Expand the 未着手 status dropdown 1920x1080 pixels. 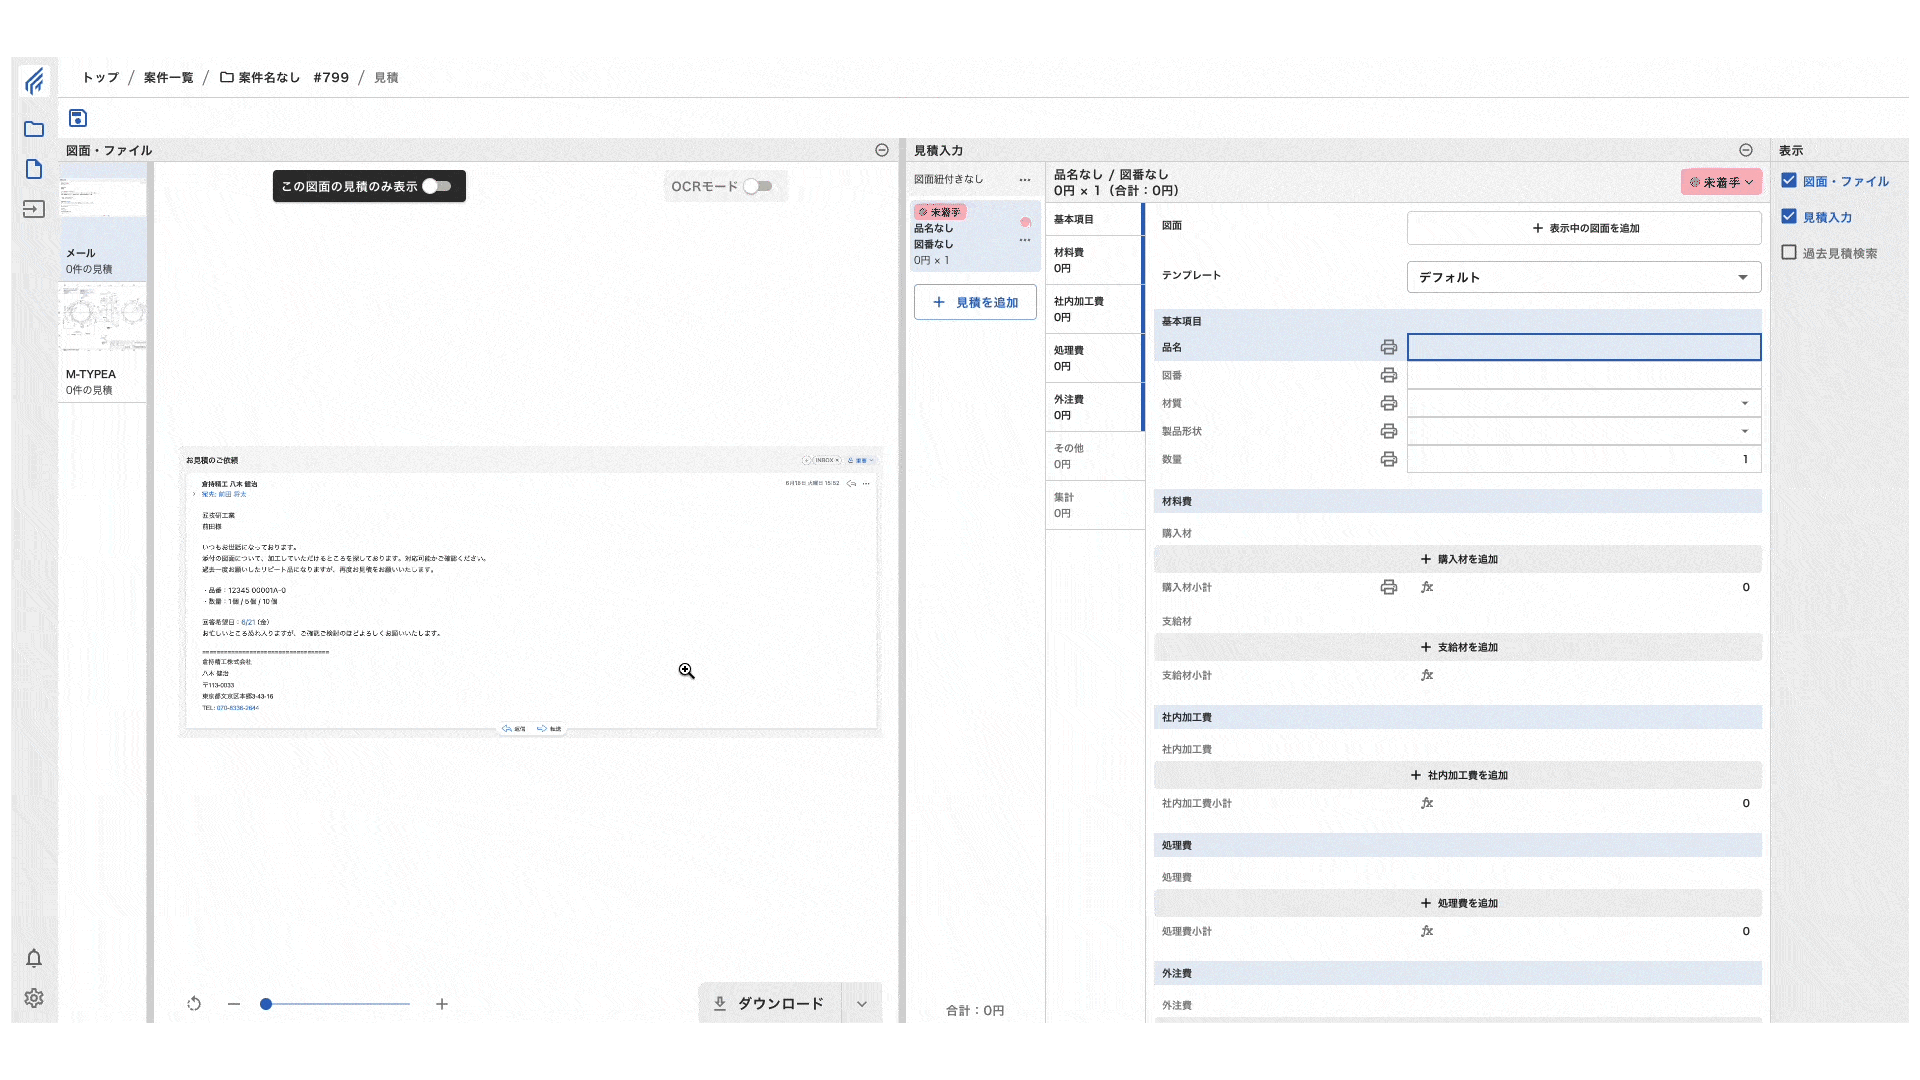click(x=1721, y=182)
